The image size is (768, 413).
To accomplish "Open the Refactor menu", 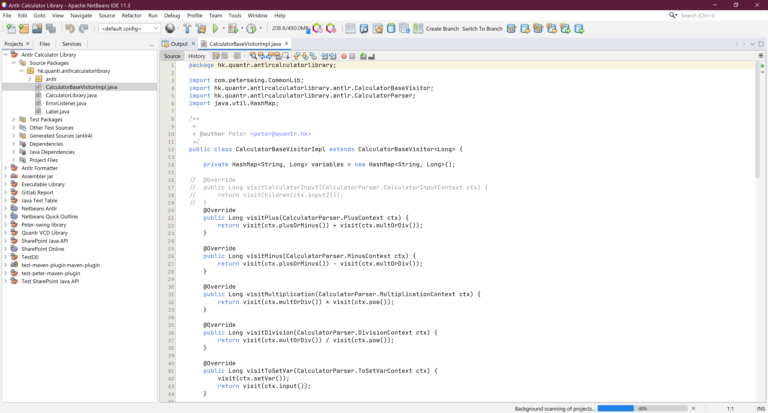I will tap(131, 16).
